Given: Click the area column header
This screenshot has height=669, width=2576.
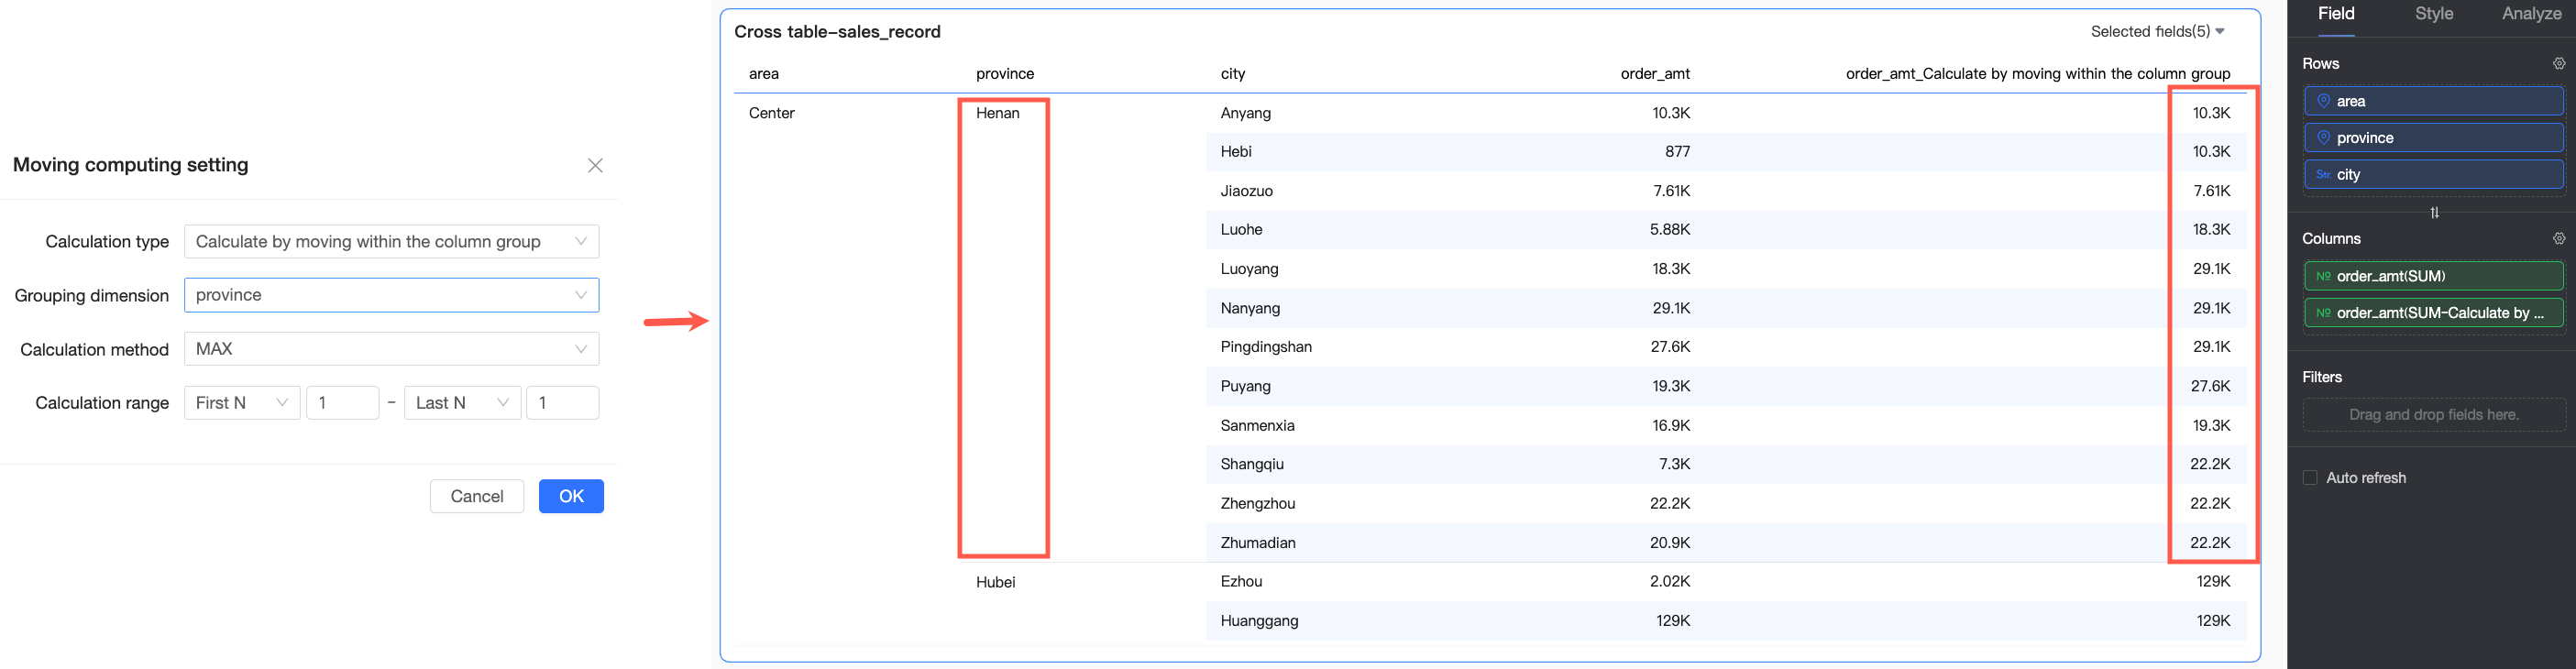Looking at the screenshot, I should (x=763, y=74).
